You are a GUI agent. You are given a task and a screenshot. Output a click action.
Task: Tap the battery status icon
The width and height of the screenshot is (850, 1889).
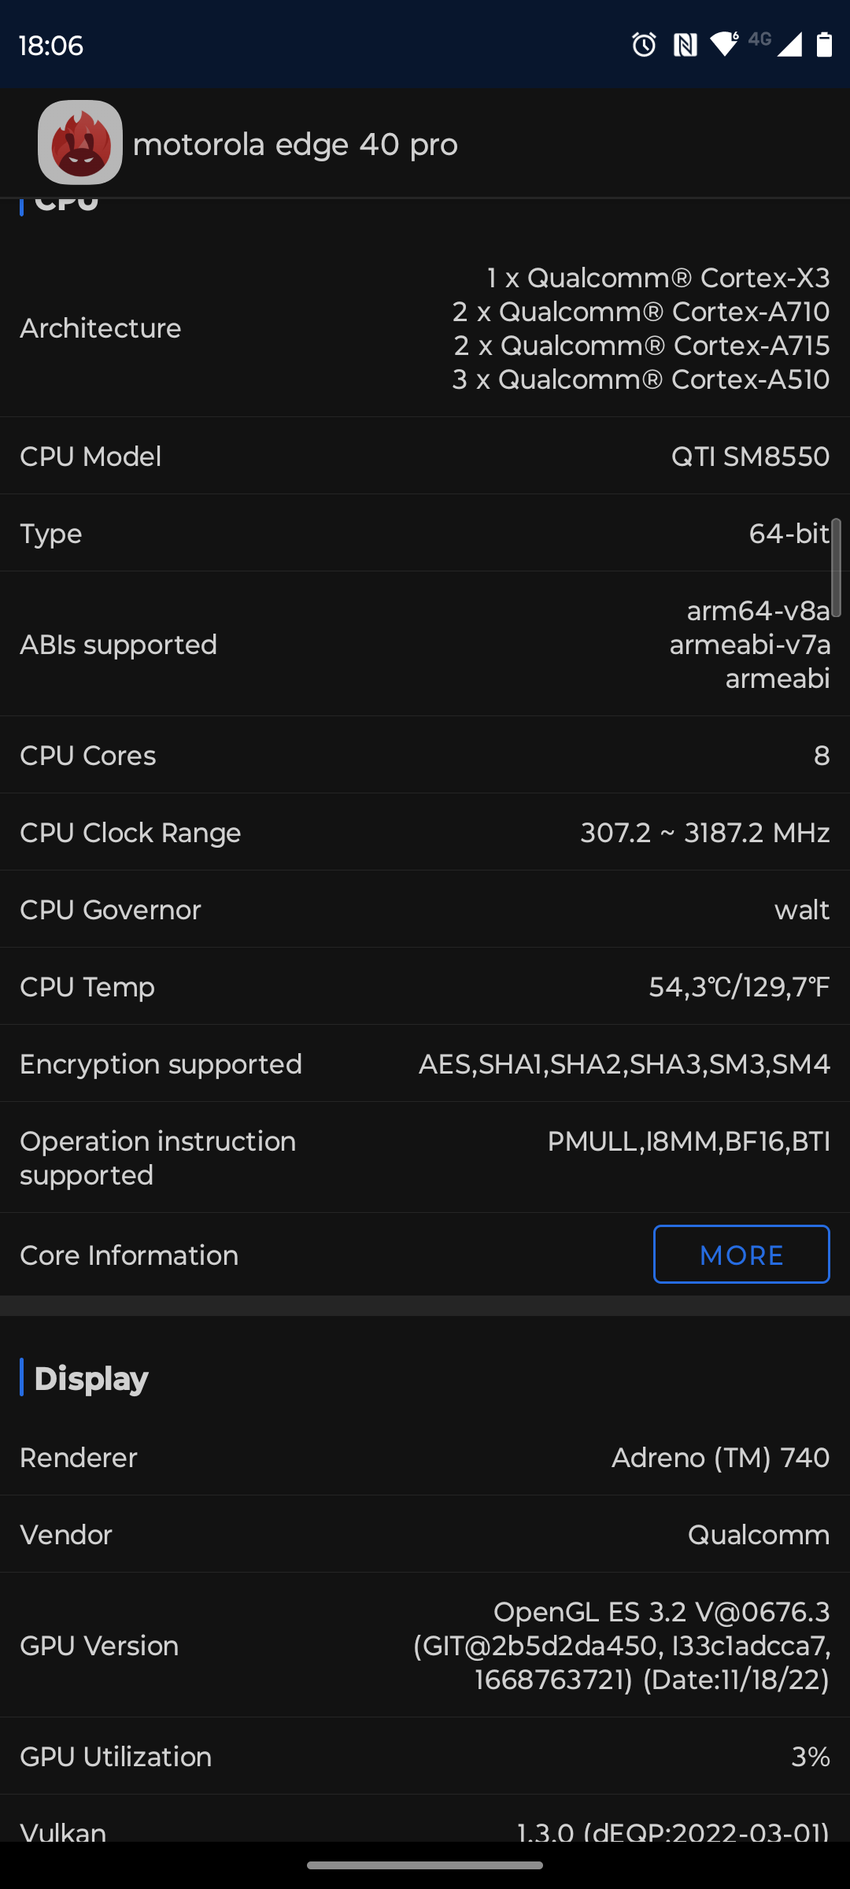click(x=824, y=44)
